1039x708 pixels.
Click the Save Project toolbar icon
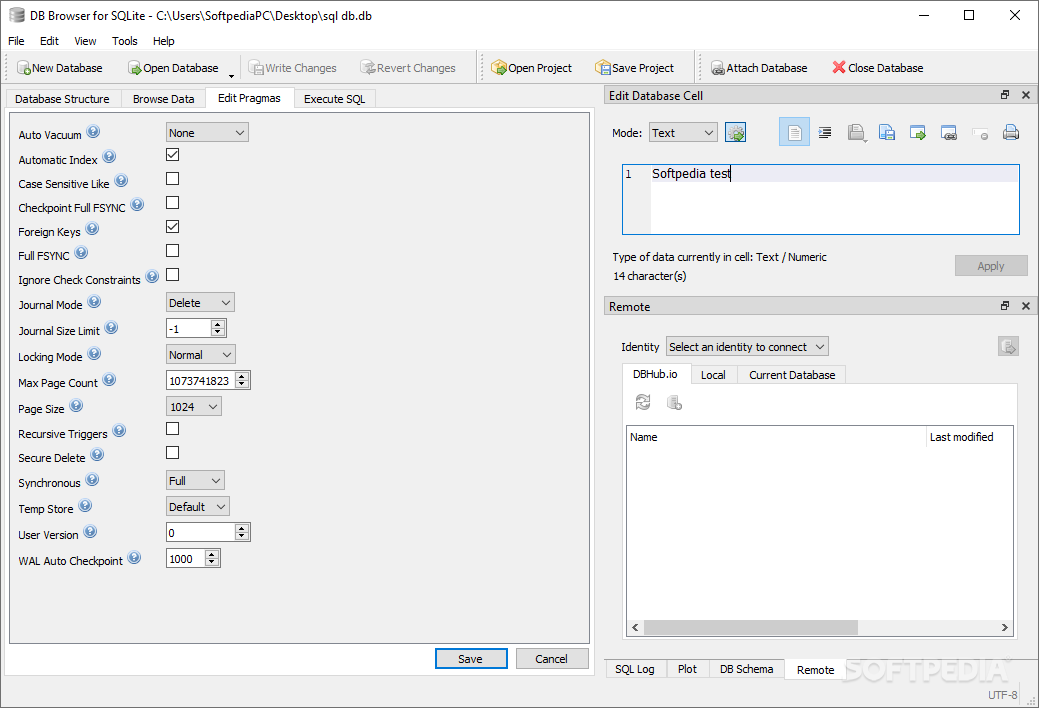(x=602, y=68)
